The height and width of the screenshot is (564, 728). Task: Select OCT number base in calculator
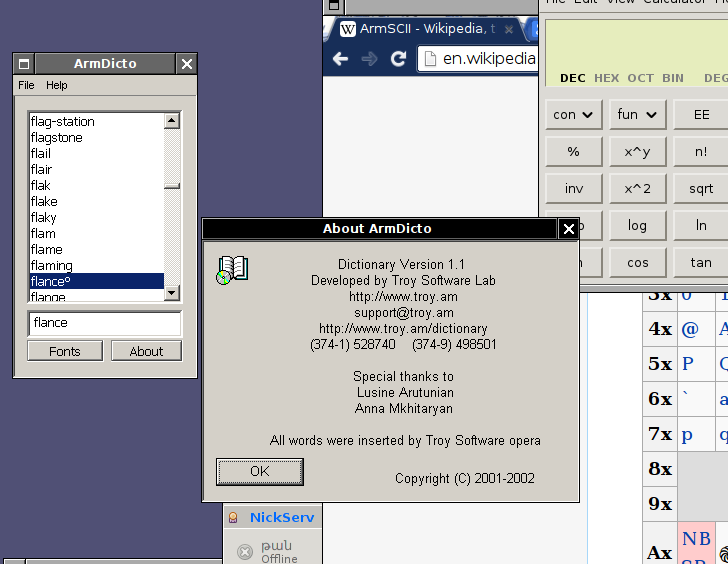[x=640, y=78]
